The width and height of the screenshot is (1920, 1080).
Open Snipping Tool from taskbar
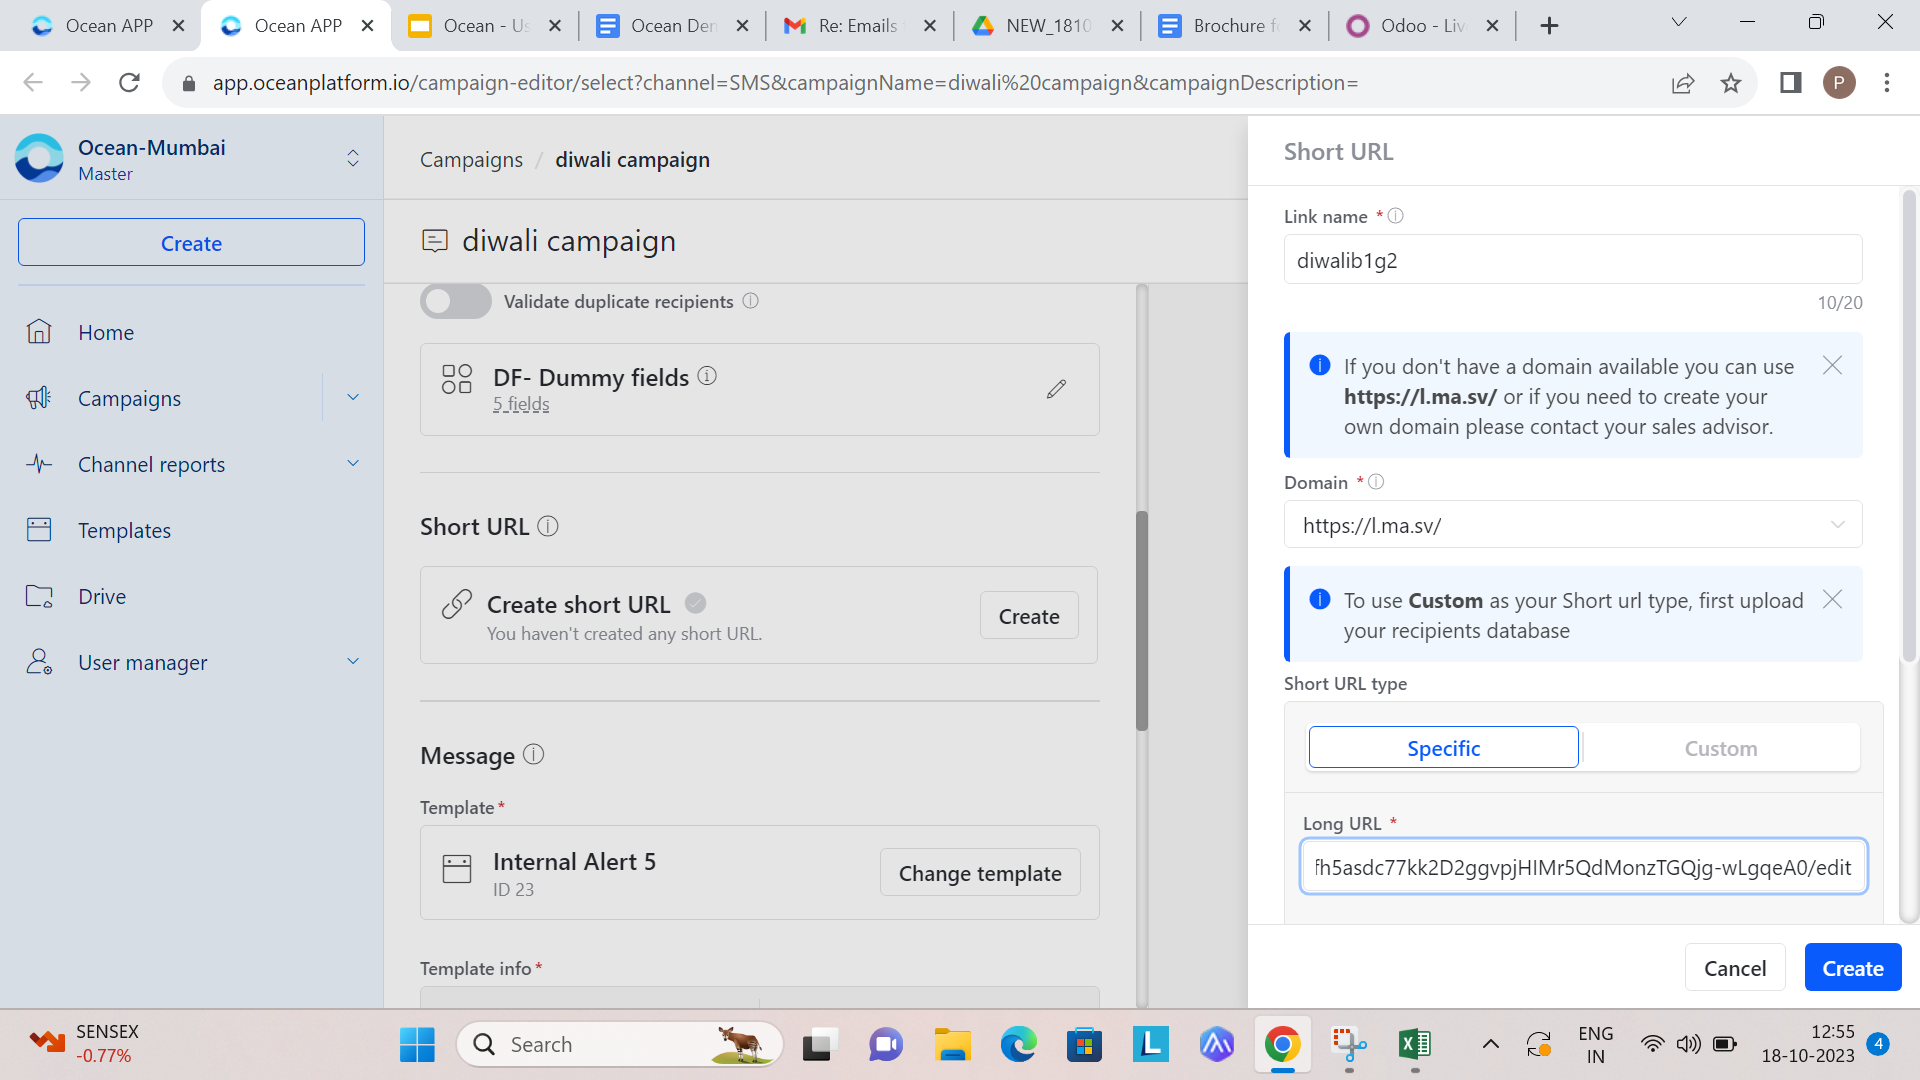[1349, 1044]
